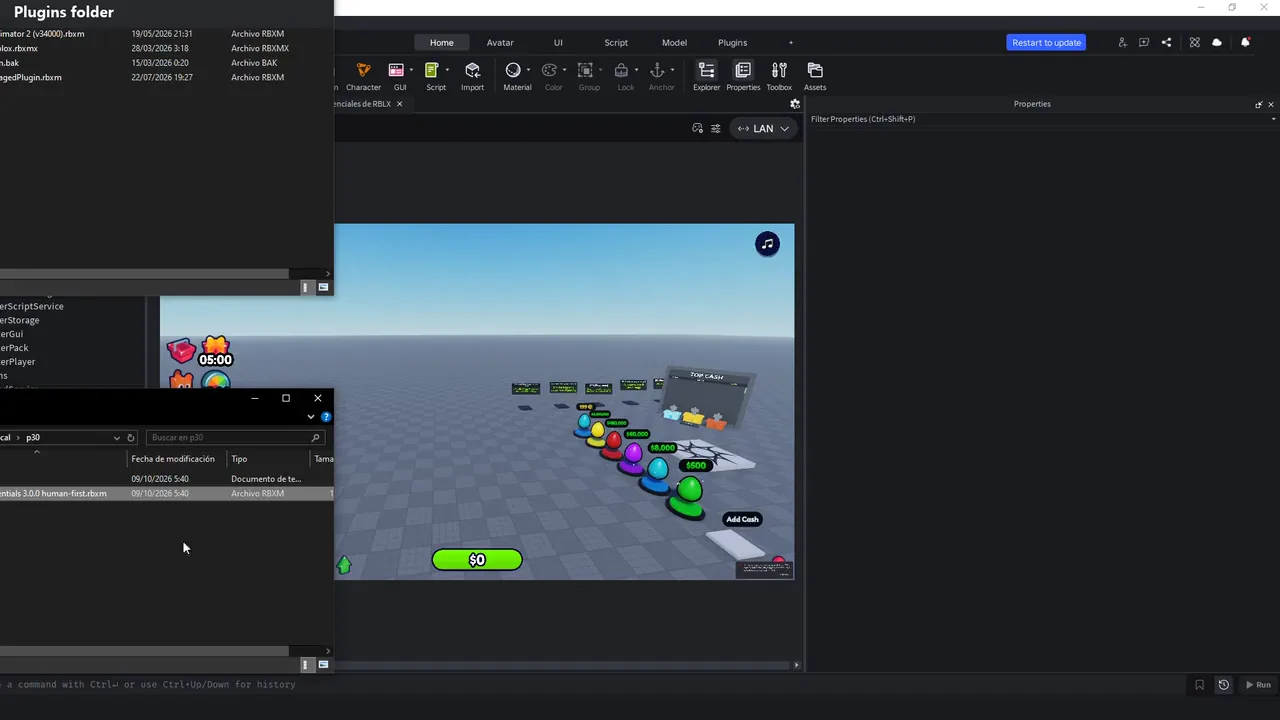This screenshot has height=720, width=1280.
Task: Click the share icon in top bar
Action: [x=1166, y=42]
